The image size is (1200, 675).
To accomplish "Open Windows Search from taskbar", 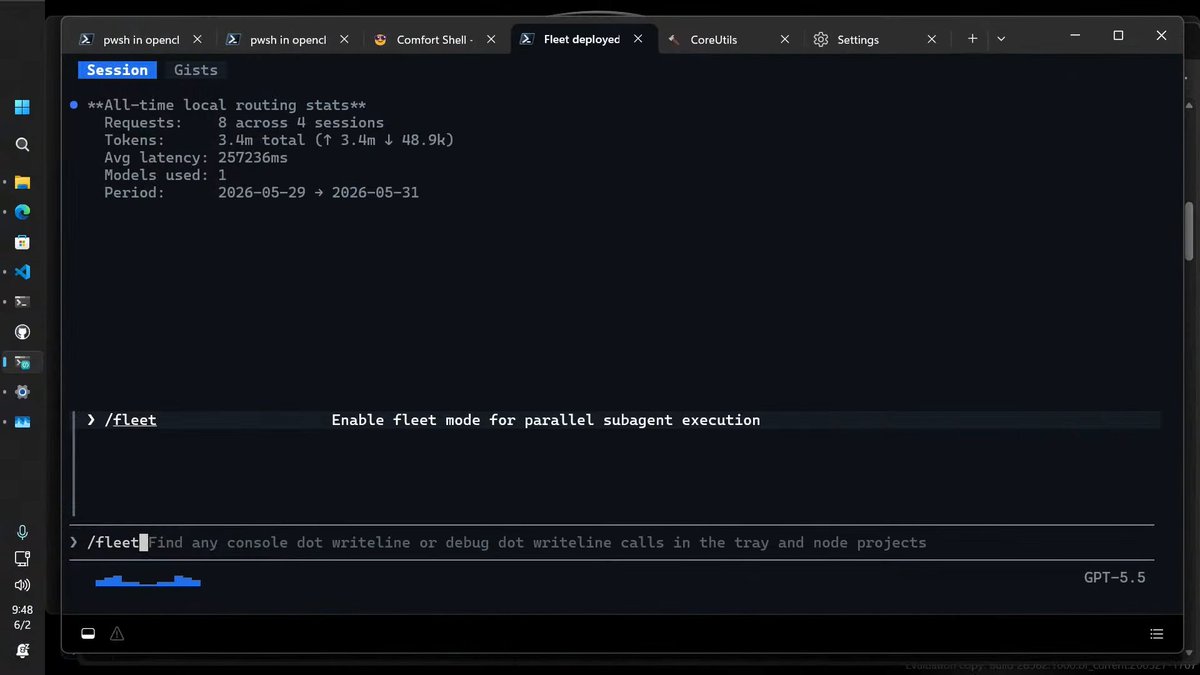I will (x=22, y=144).
